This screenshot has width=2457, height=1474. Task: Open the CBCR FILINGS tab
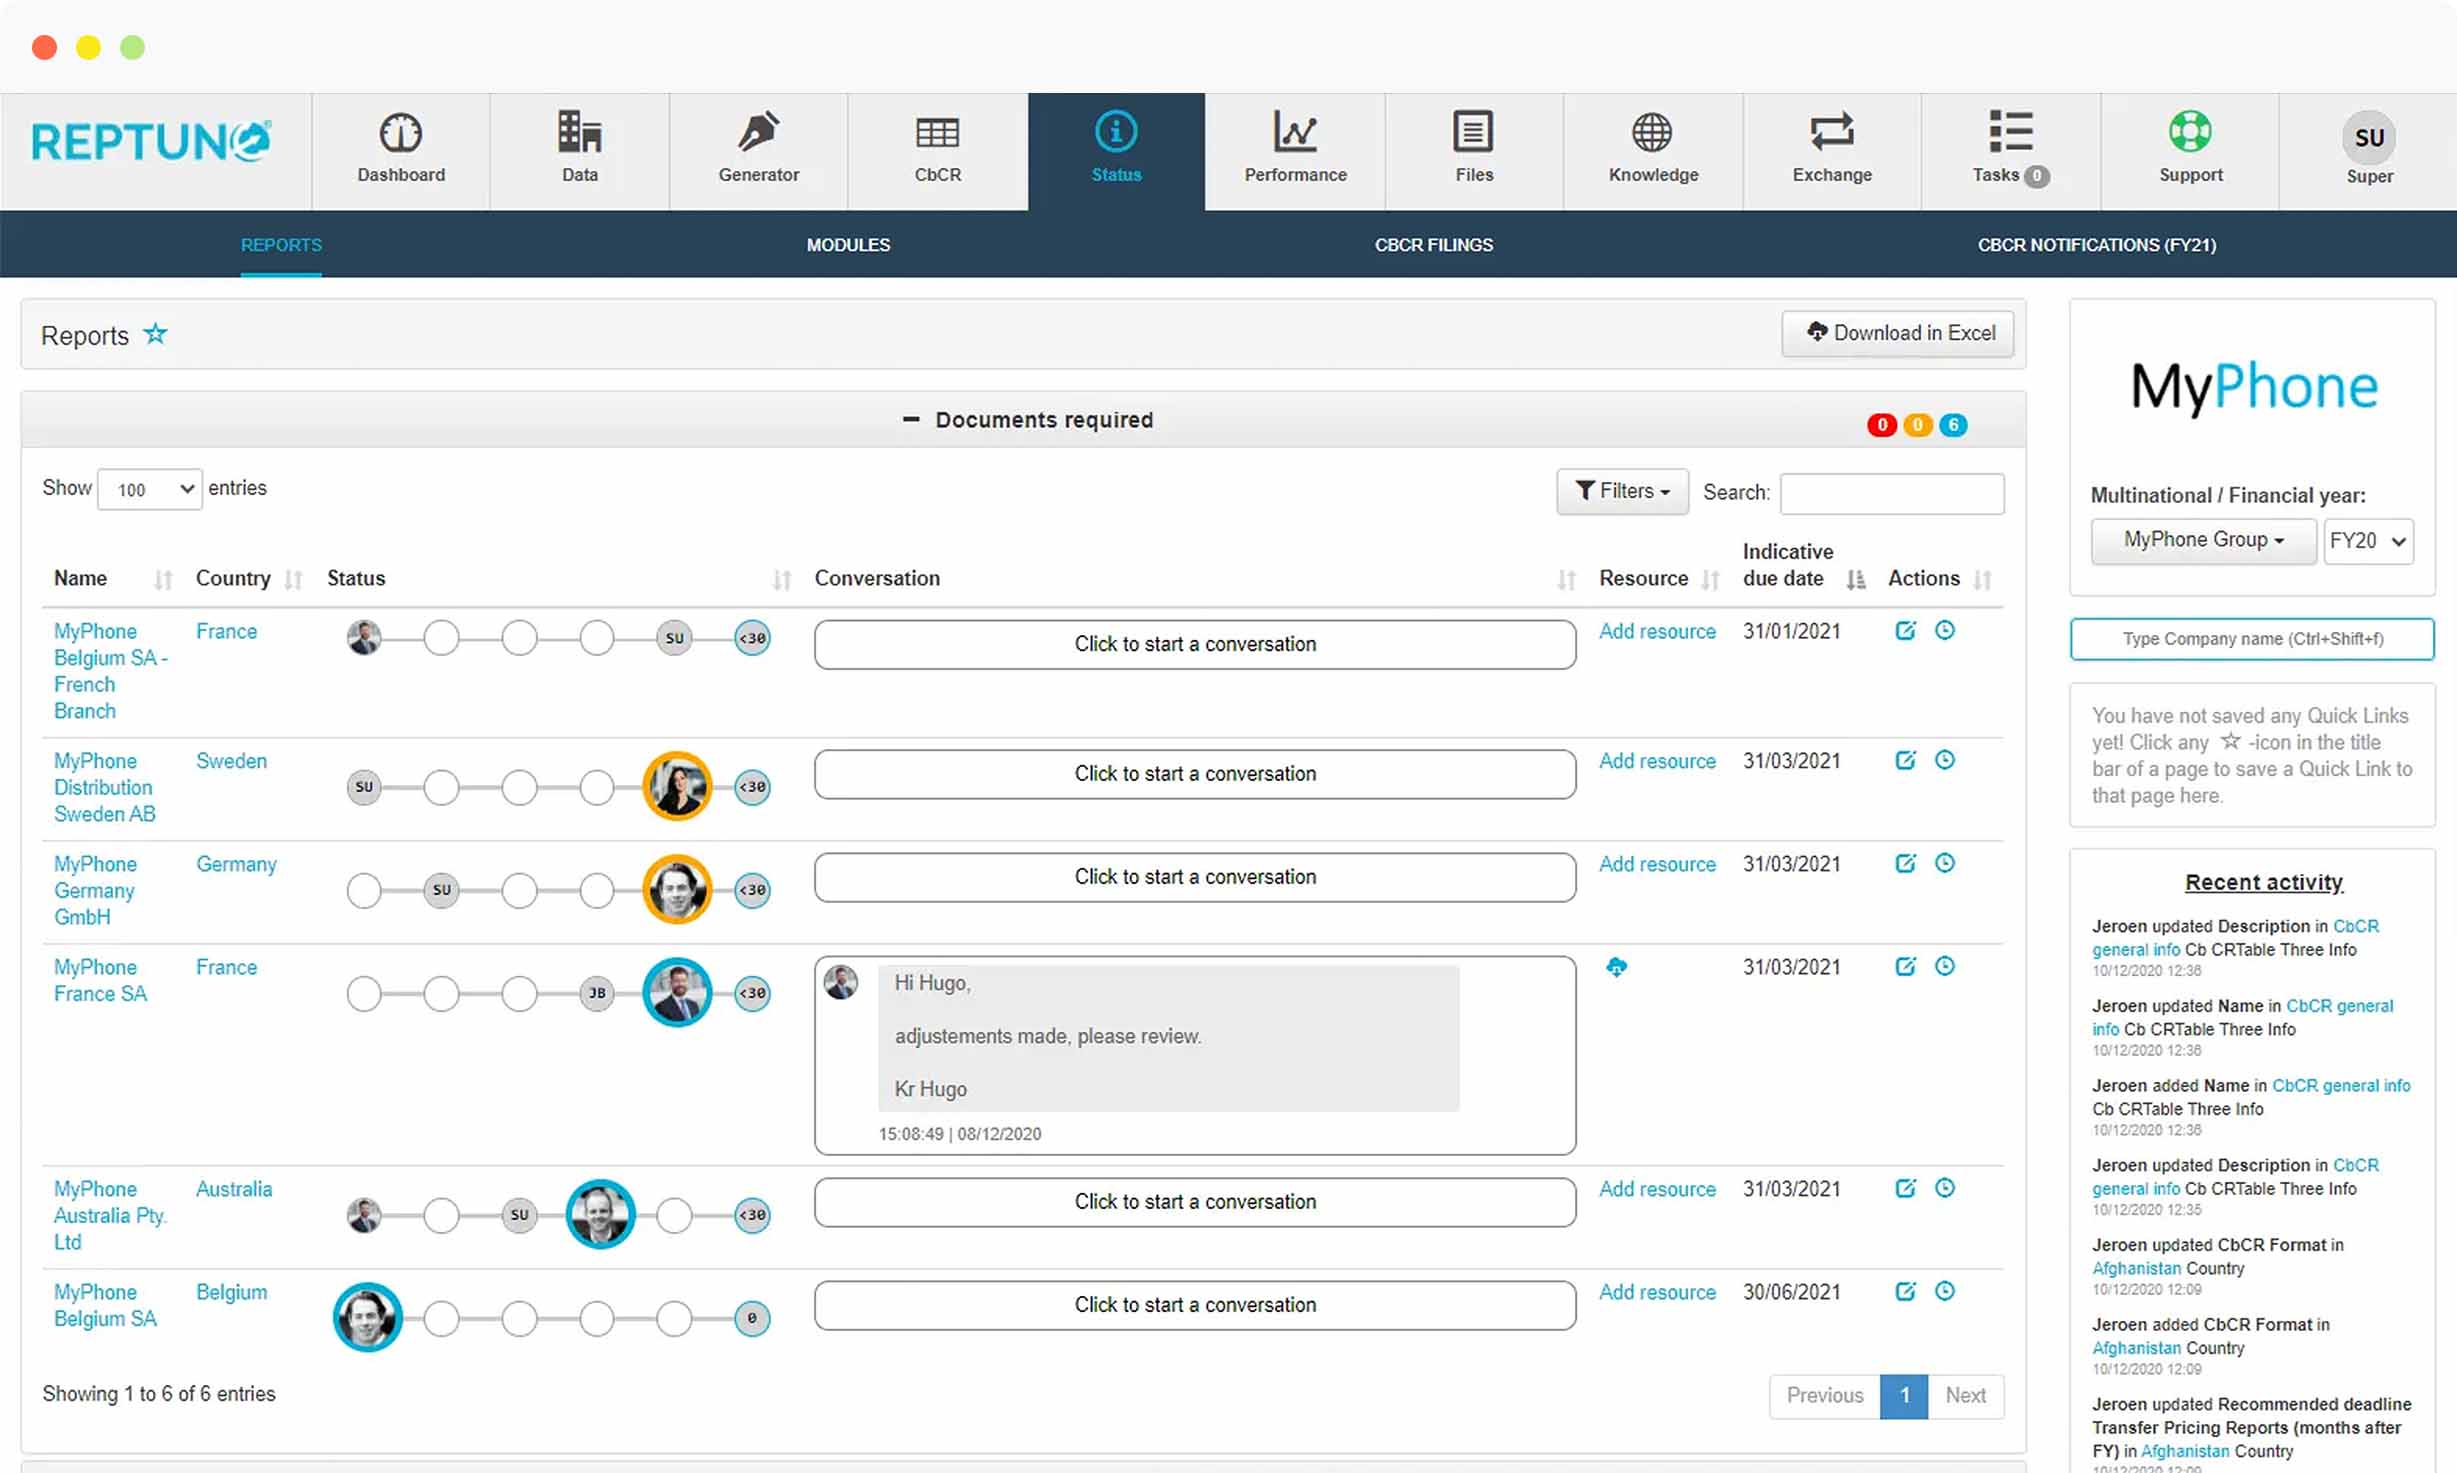(x=1434, y=244)
